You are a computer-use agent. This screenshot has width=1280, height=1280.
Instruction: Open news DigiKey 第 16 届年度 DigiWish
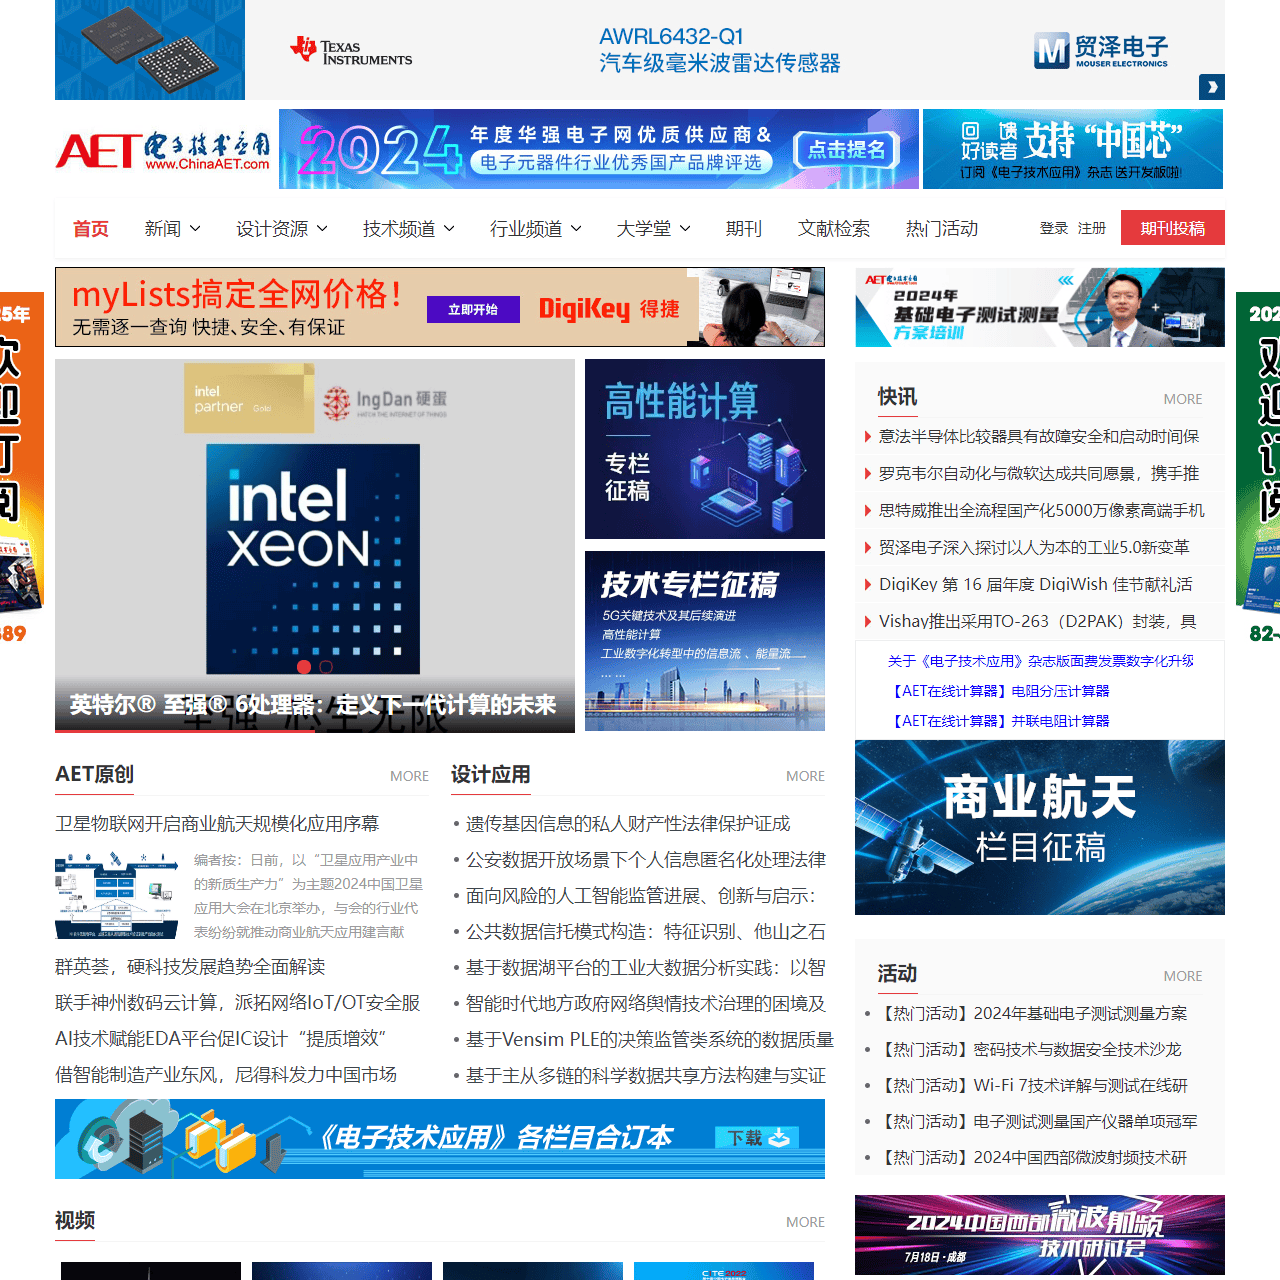coord(1035,584)
